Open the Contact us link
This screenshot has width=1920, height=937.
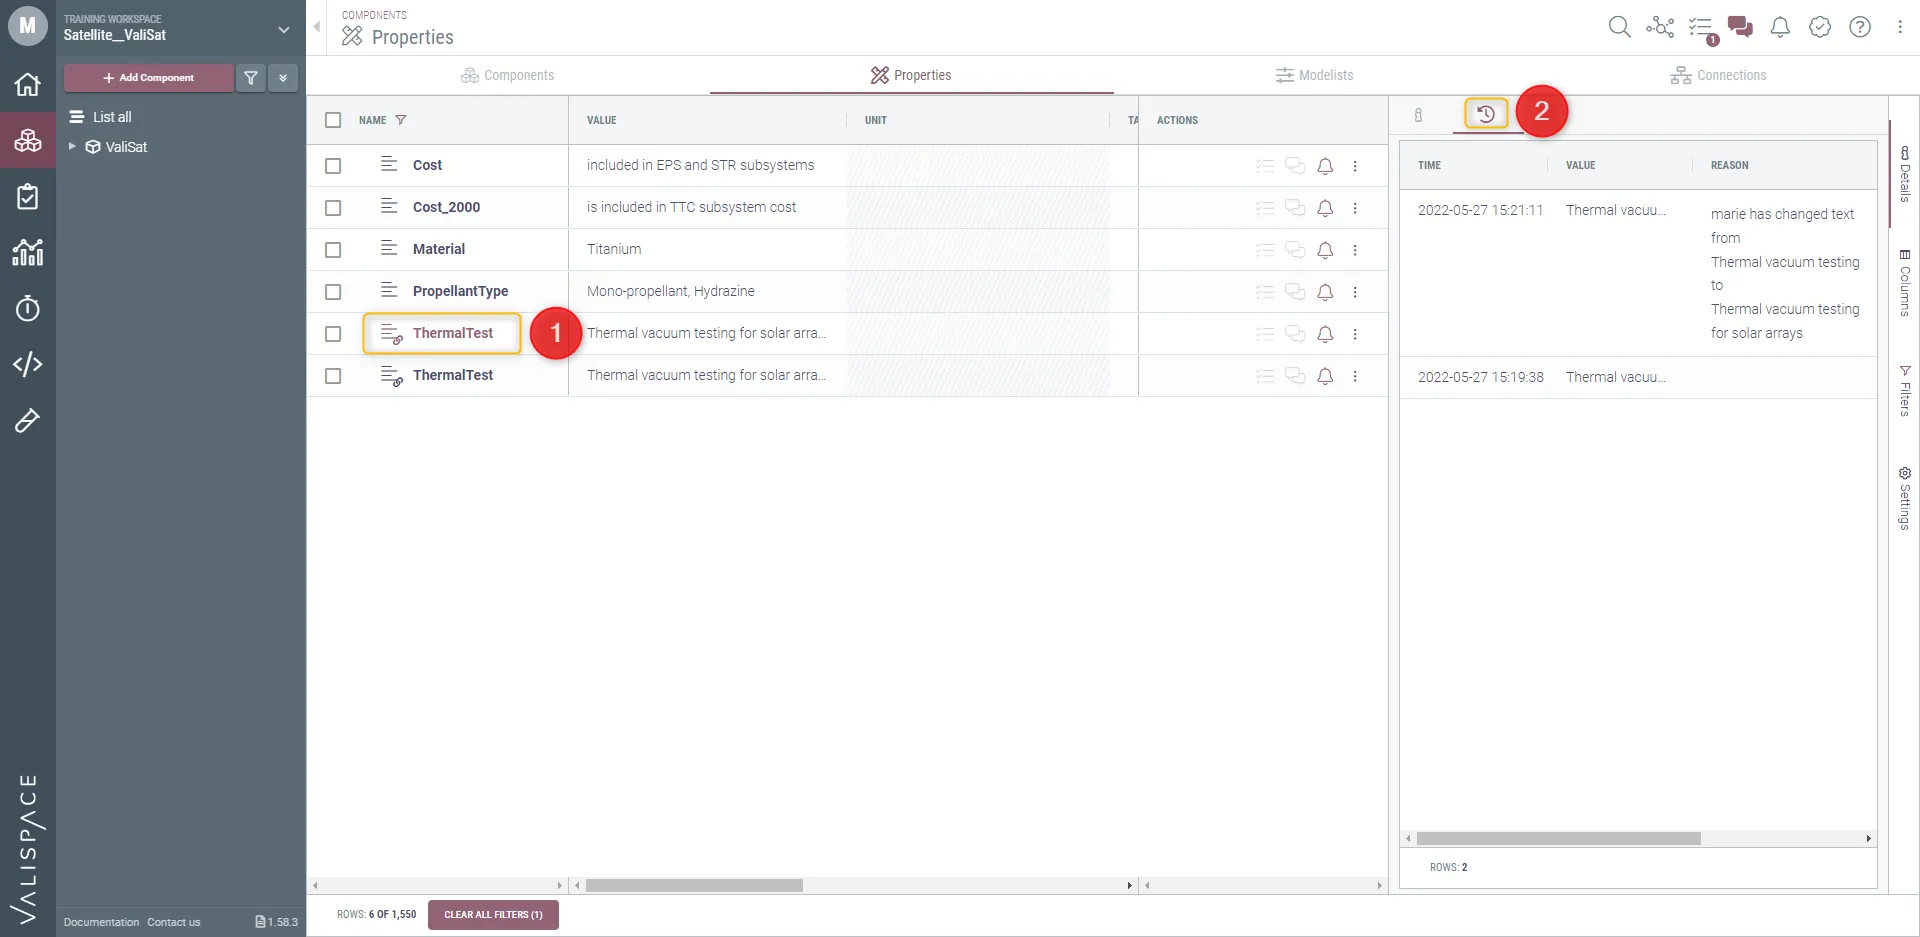click(174, 922)
